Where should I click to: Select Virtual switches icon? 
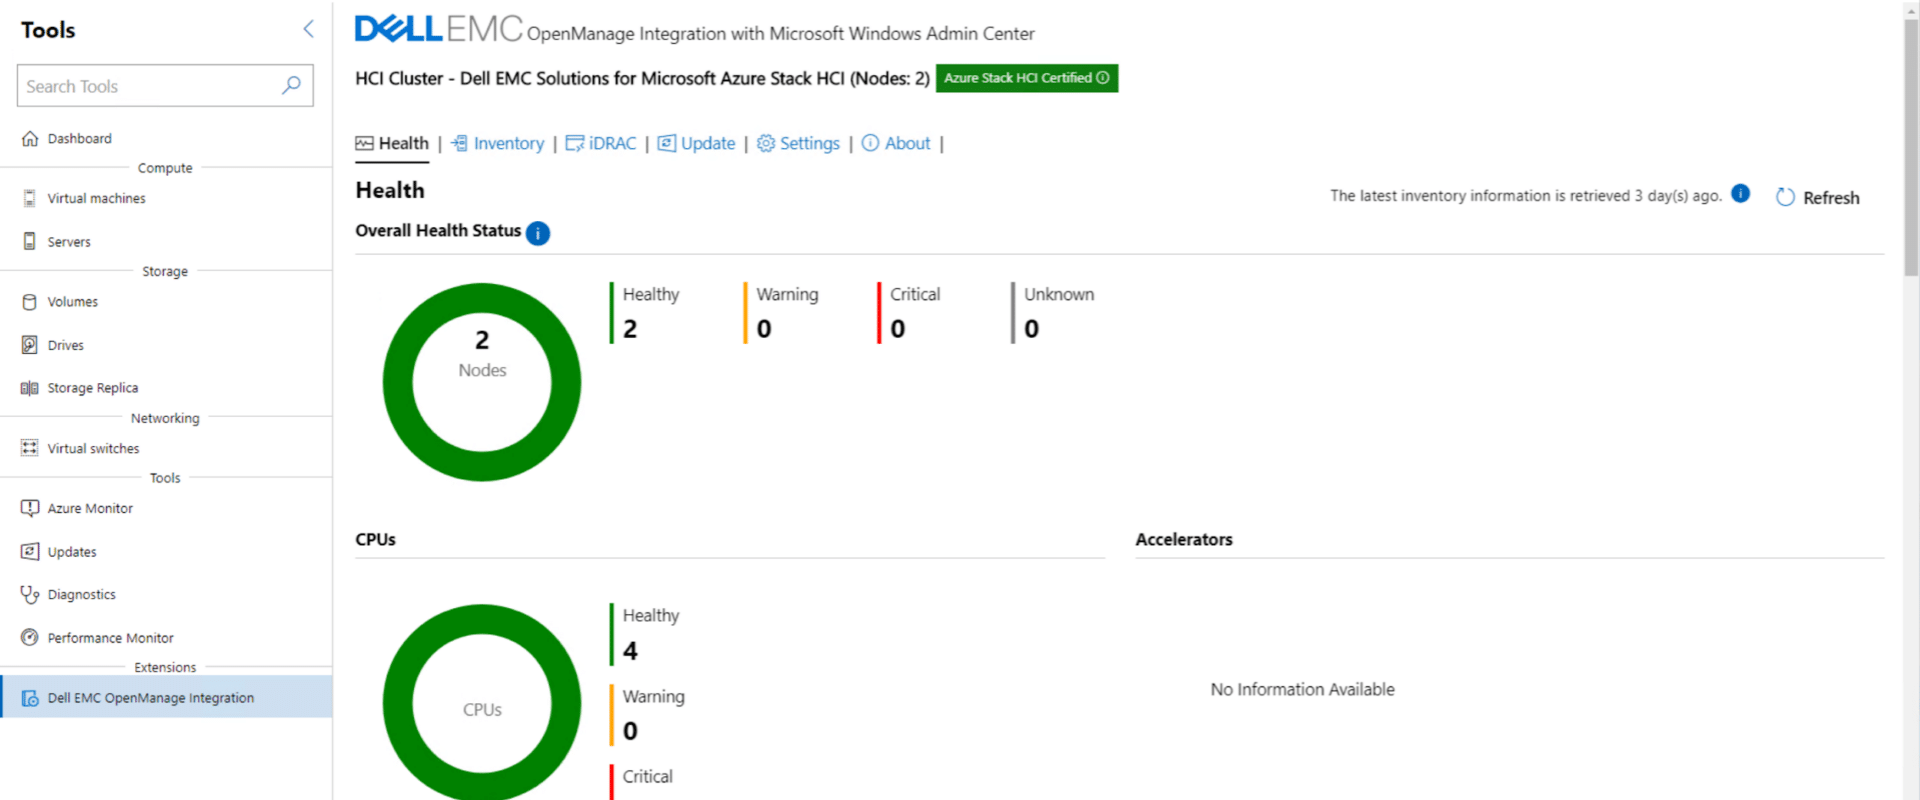[30, 448]
